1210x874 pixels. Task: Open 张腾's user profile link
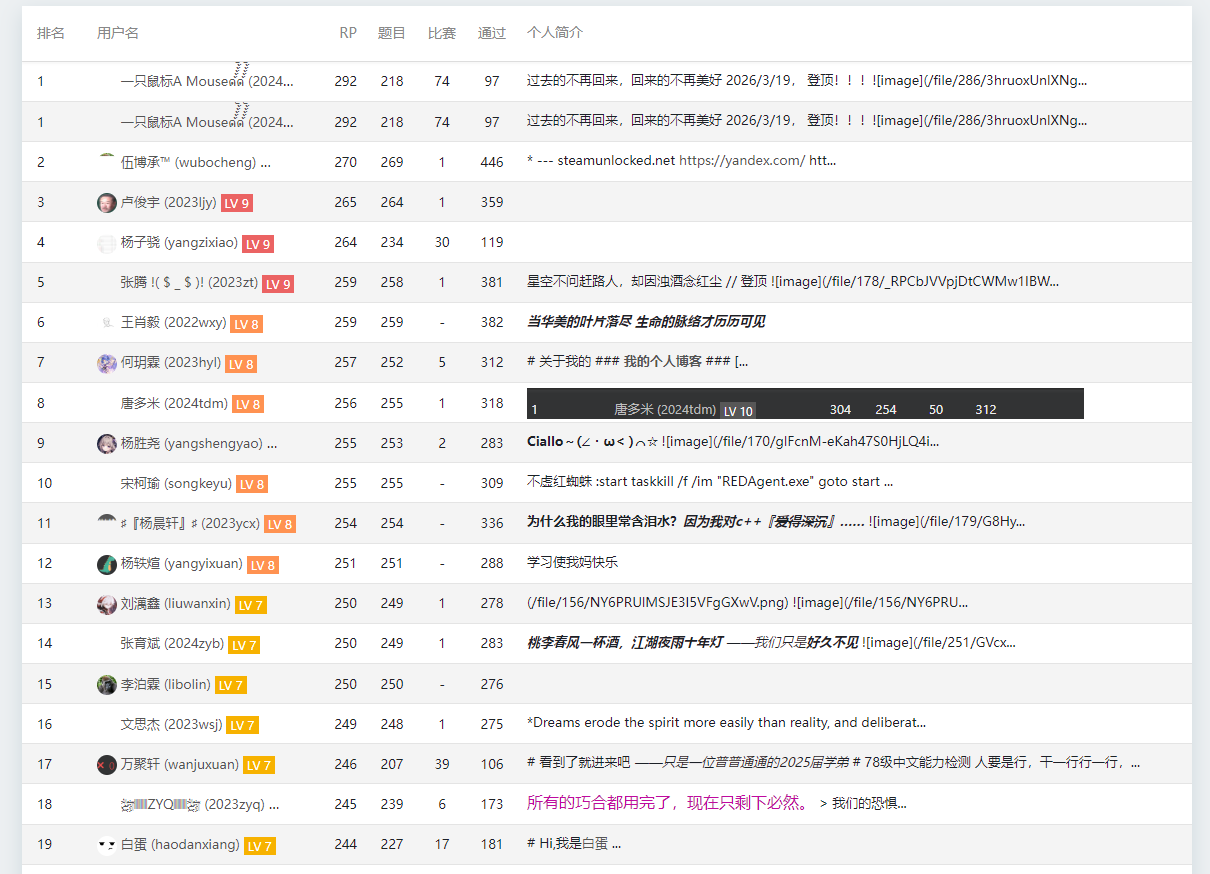[x=189, y=283]
